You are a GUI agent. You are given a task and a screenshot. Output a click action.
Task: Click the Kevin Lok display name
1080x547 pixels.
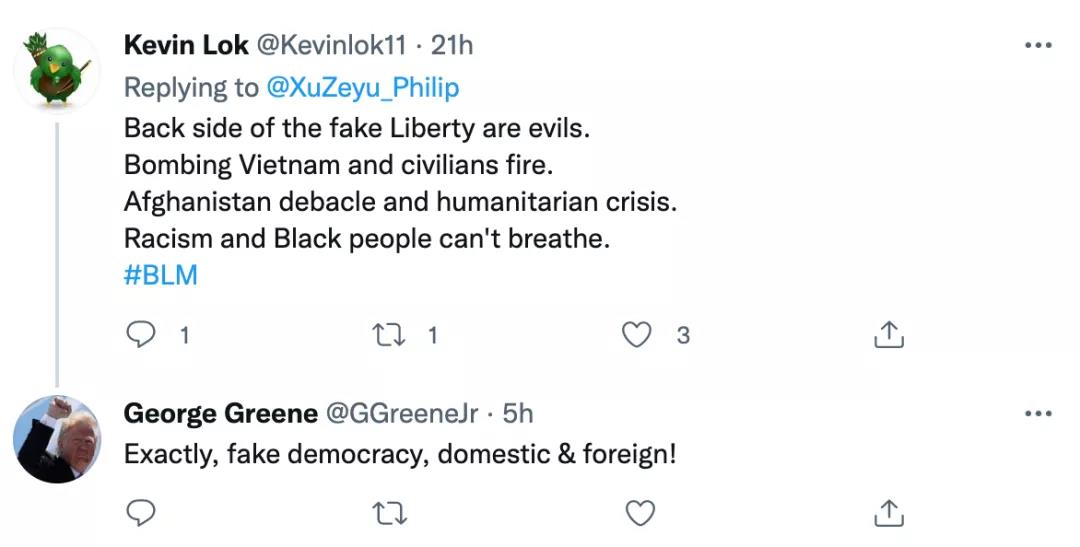point(186,46)
